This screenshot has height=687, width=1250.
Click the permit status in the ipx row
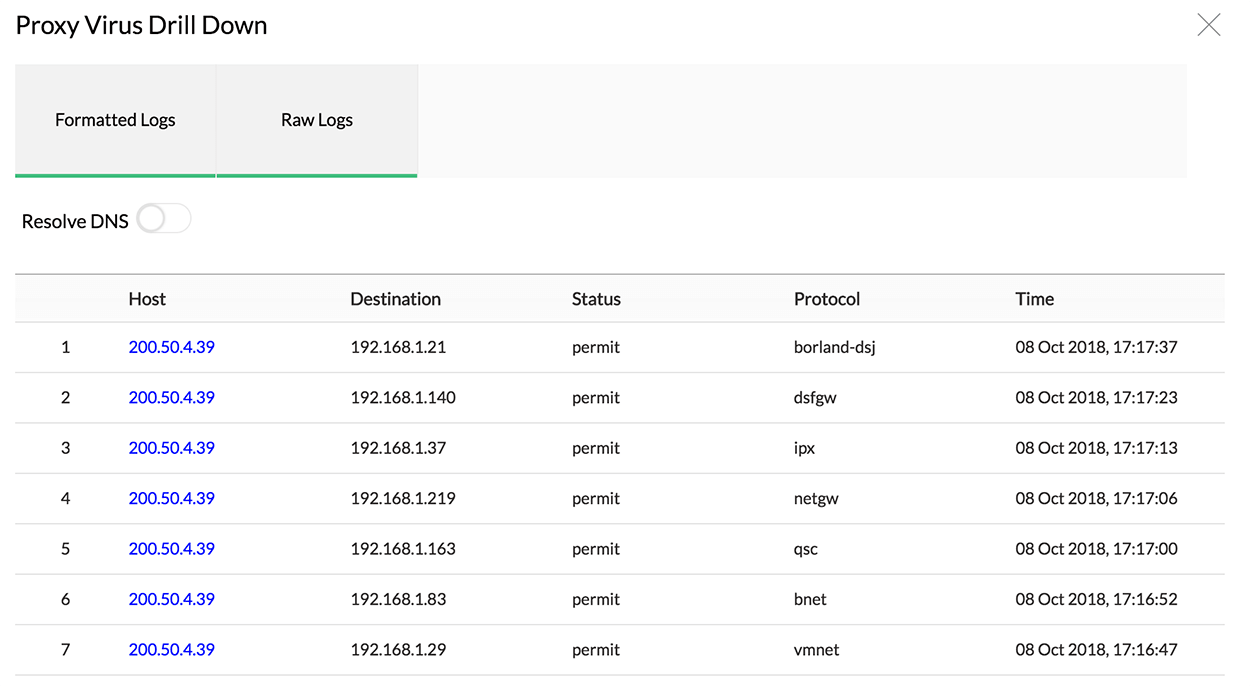(596, 448)
